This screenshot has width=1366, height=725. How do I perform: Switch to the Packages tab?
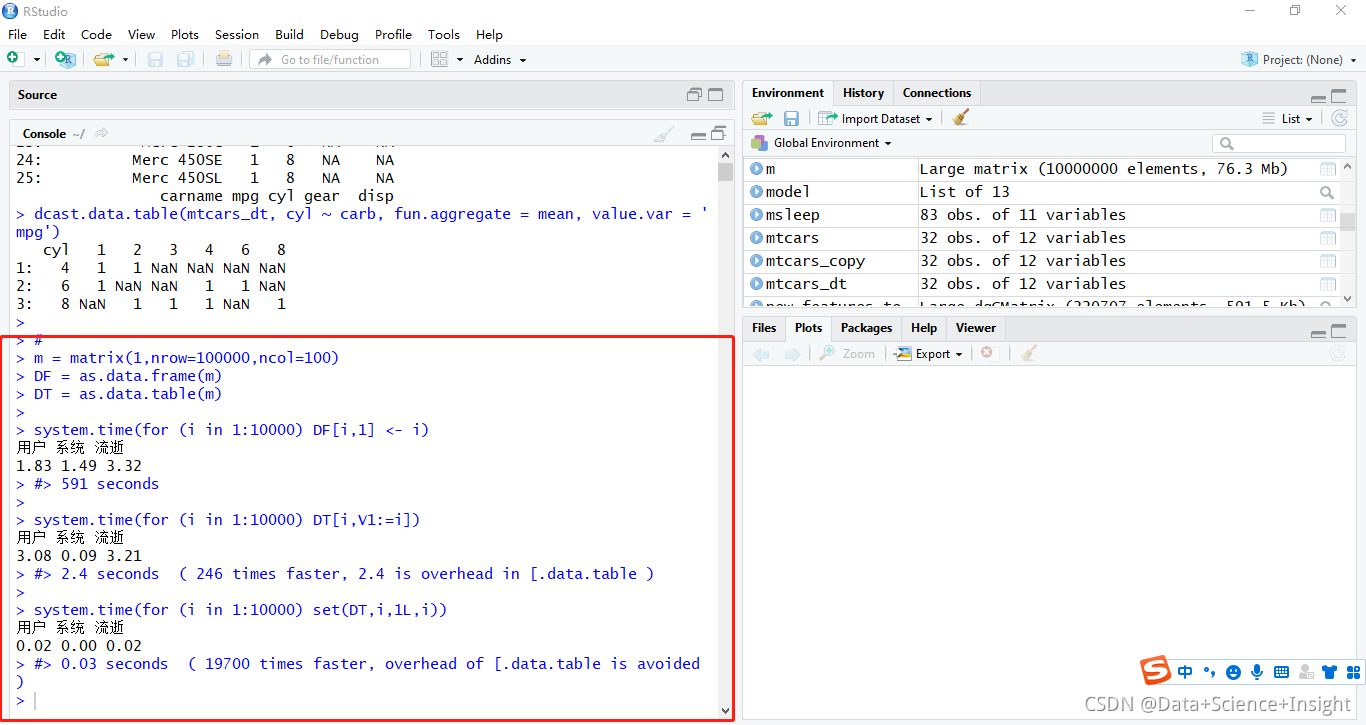pos(866,328)
